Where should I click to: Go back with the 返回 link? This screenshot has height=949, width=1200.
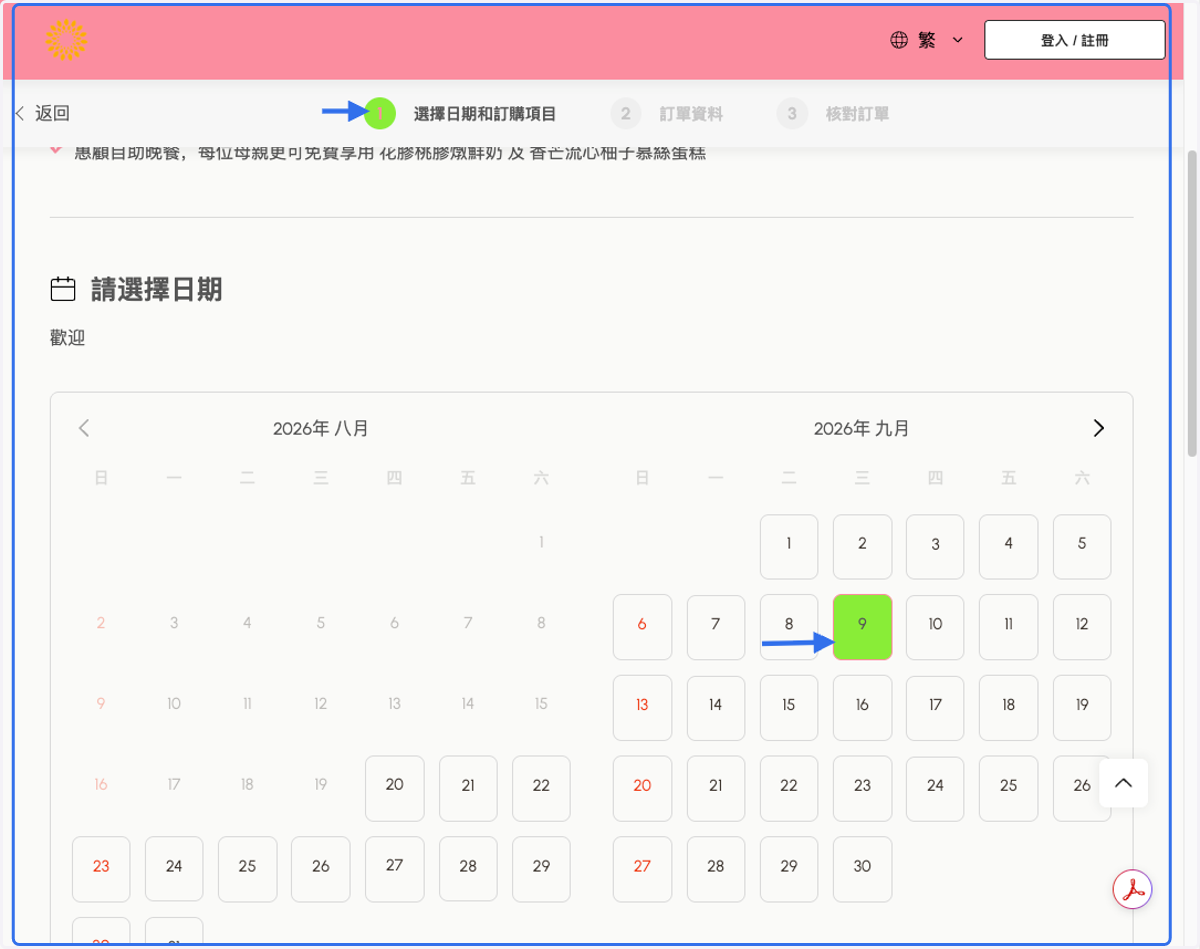[x=42, y=113]
